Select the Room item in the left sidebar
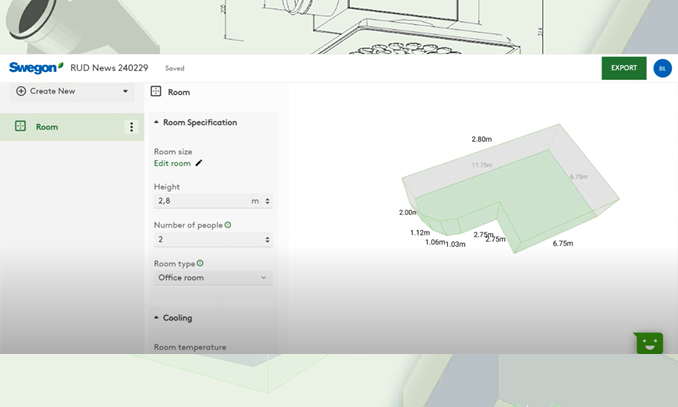Screen dimensions: 678x407 pos(47,127)
